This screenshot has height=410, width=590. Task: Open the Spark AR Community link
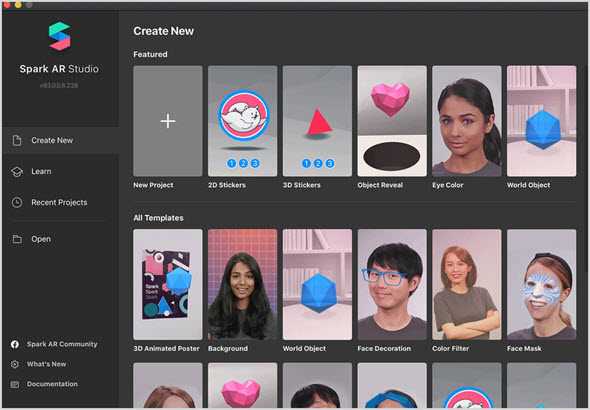pos(62,344)
